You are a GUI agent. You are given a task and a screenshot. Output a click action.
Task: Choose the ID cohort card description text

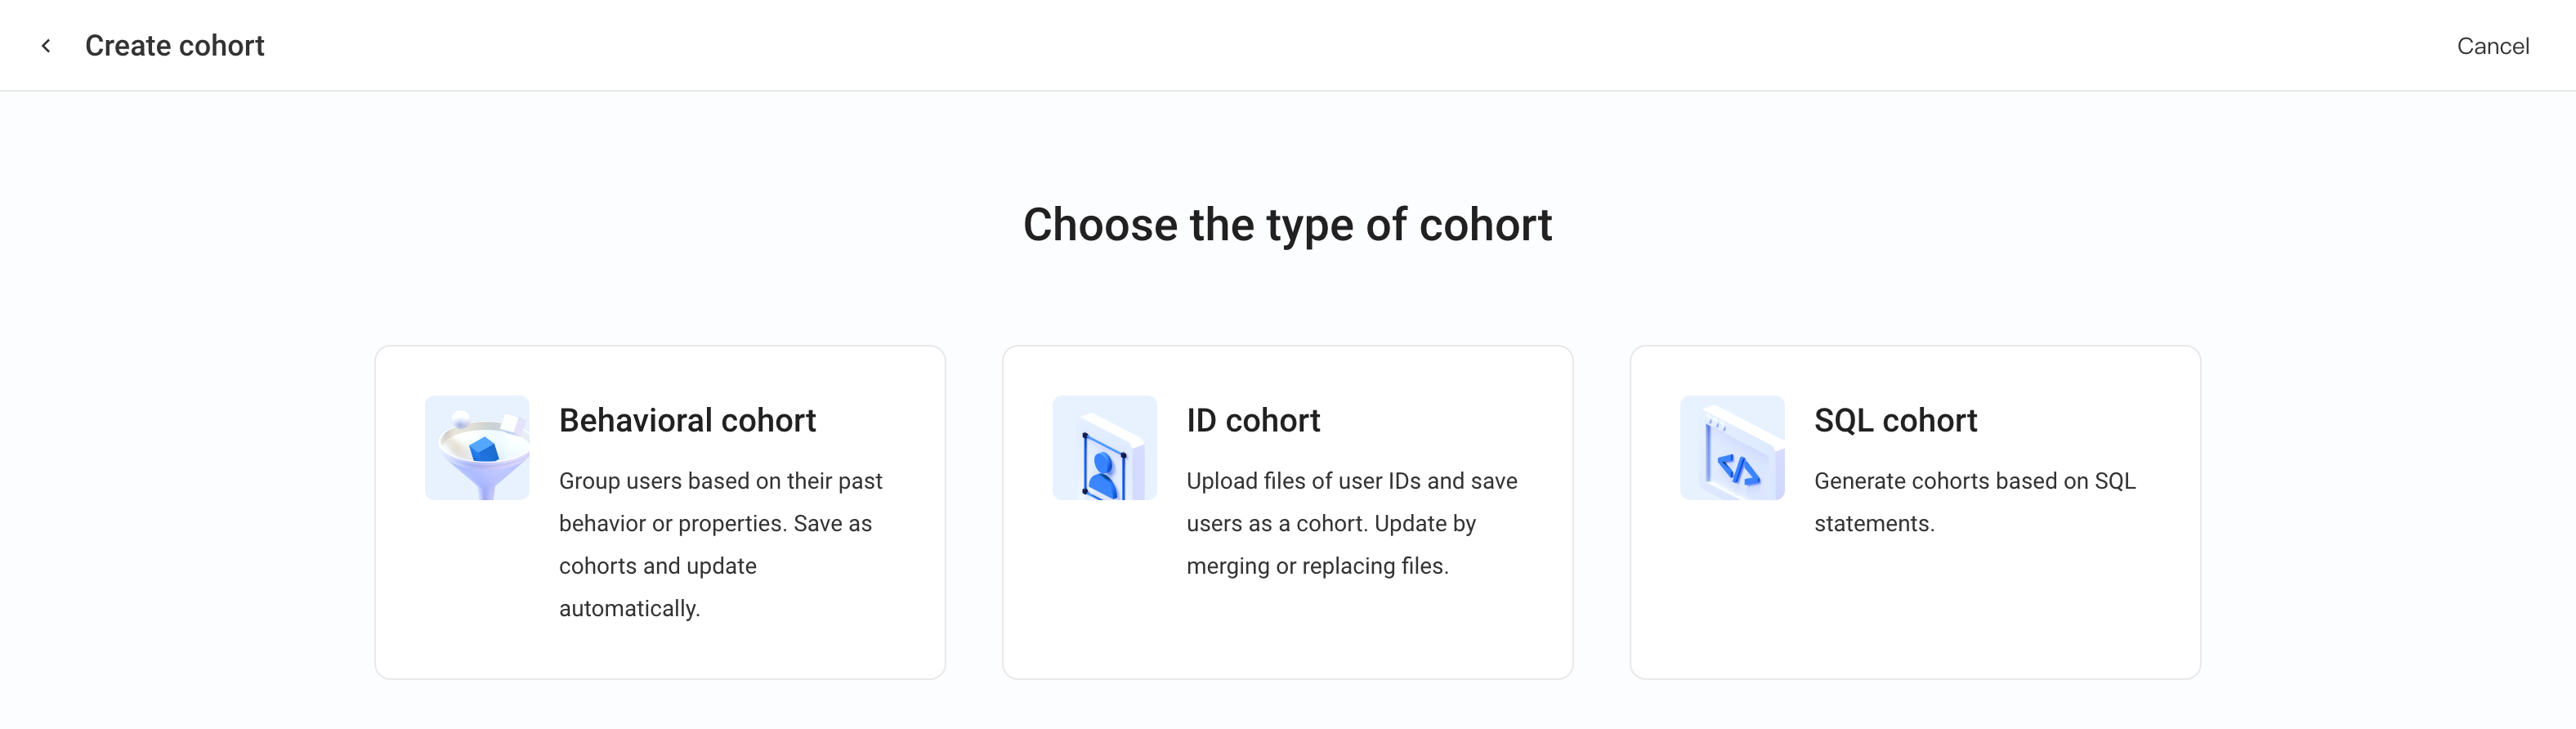pyautogui.click(x=1351, y=523)
